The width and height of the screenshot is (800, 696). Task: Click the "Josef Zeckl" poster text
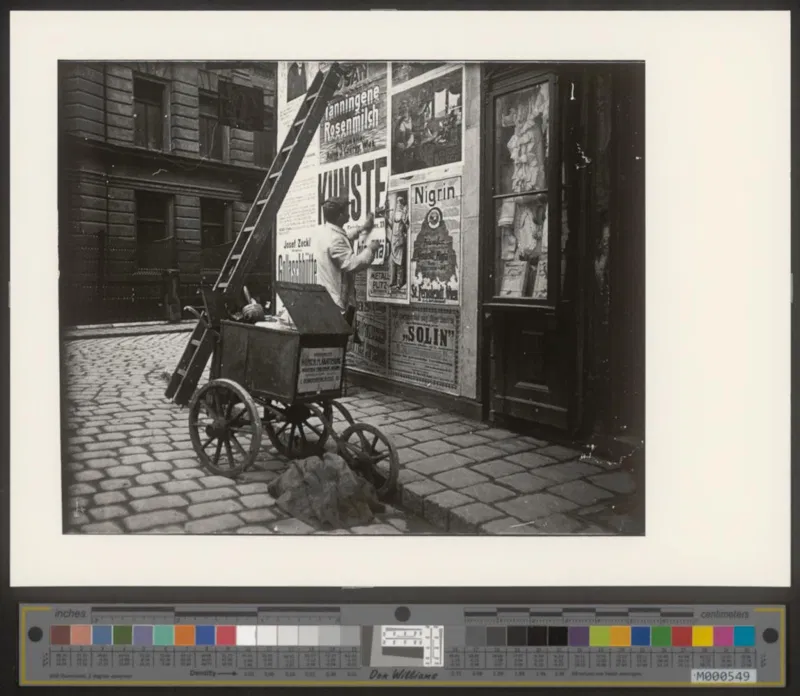pyautogui.click(x=297, y=243)
